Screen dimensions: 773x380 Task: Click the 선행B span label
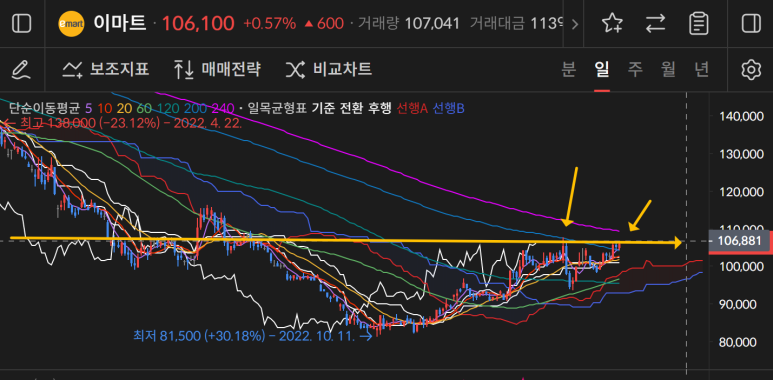pos(448,107)
